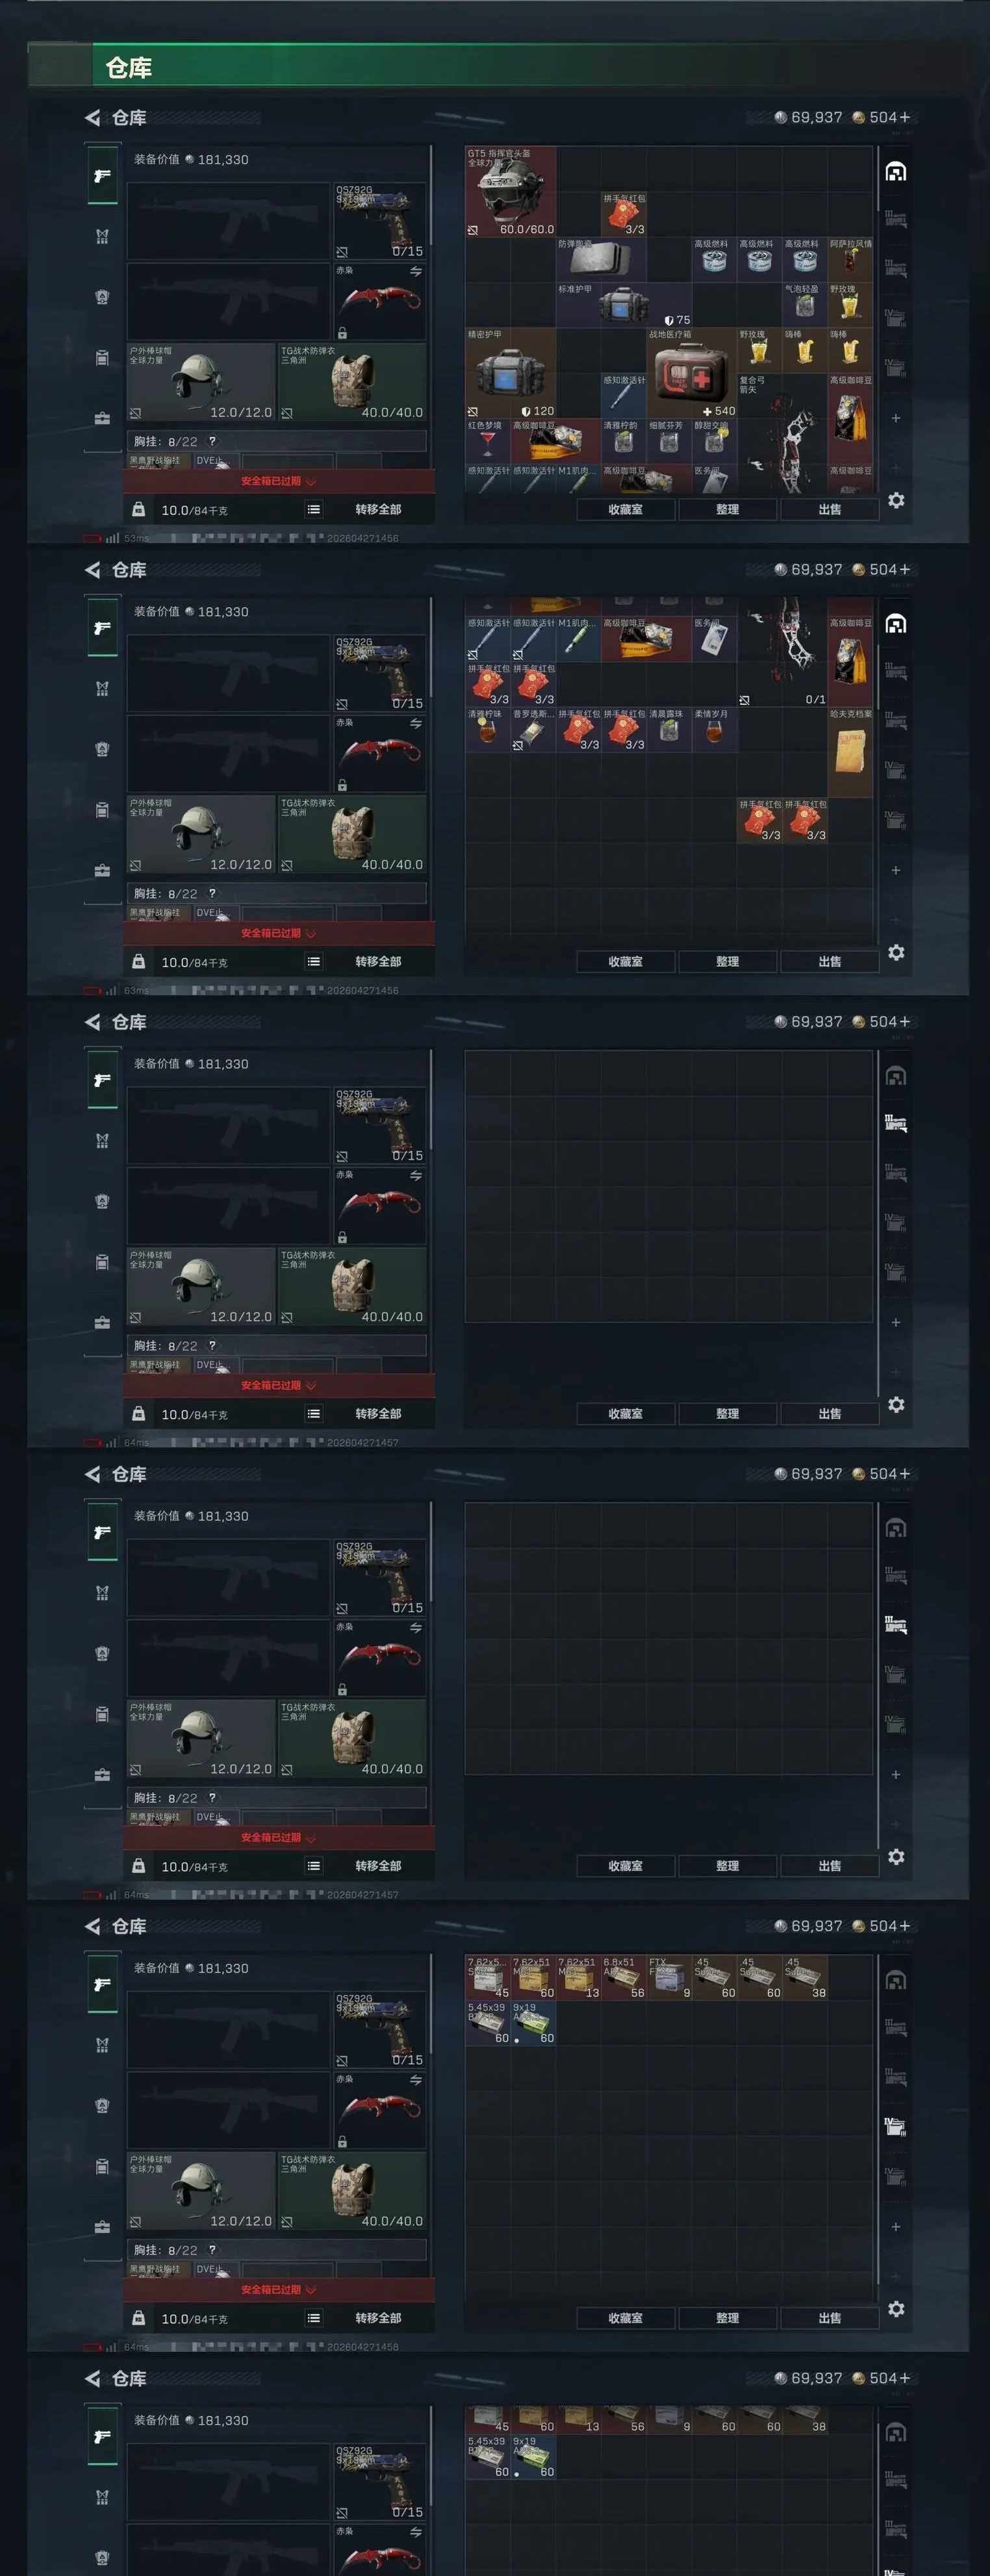Viewport: 990px width, 2576px height.
Task: Click the 战地医疗箱 medical box item
Action: click(692, 373)
